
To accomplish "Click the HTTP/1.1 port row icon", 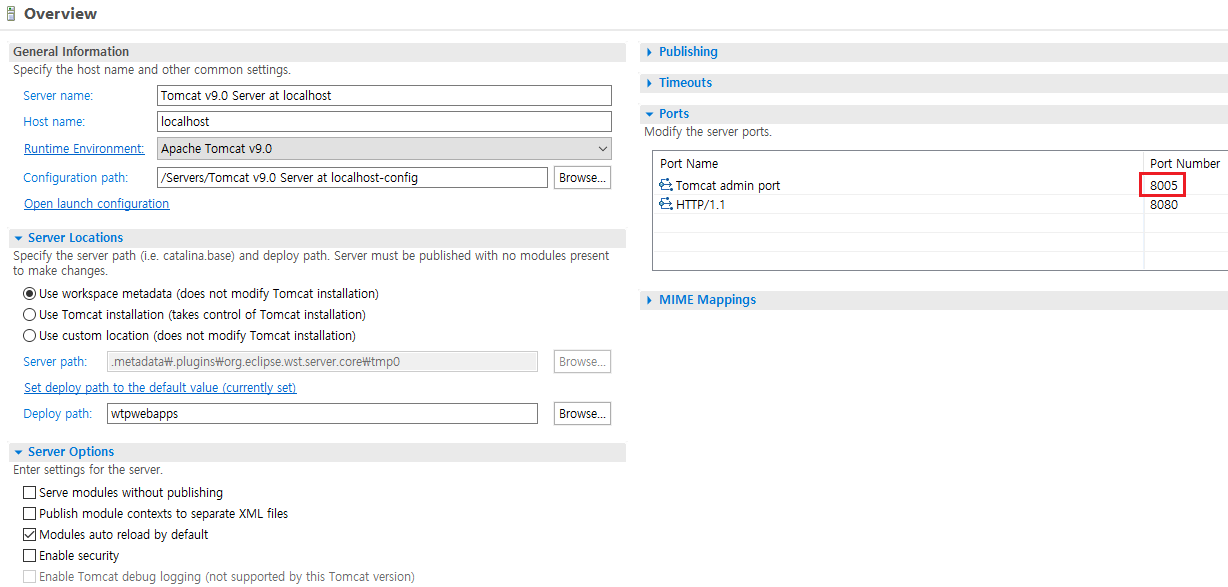I will 666,204.
